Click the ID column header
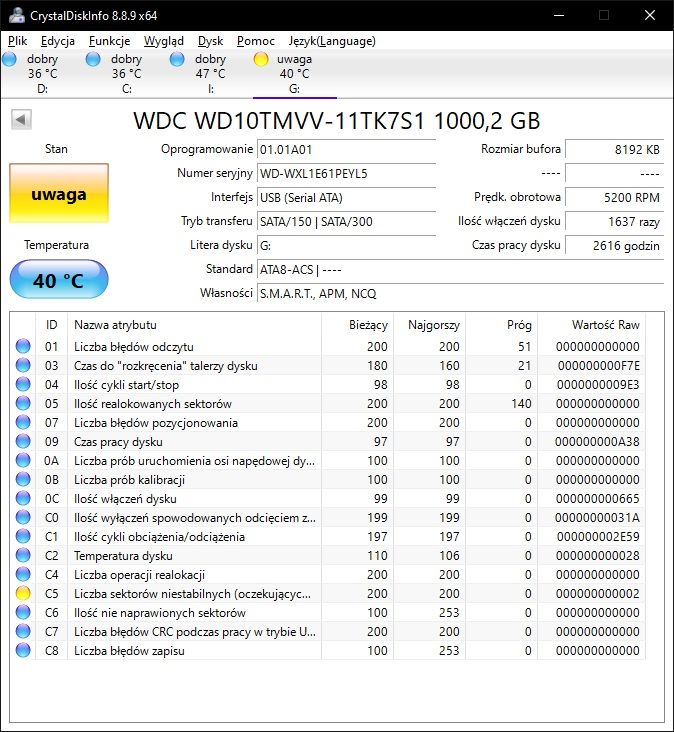The image size is (674, 732). pyautogui.click(x=51, y=325)
